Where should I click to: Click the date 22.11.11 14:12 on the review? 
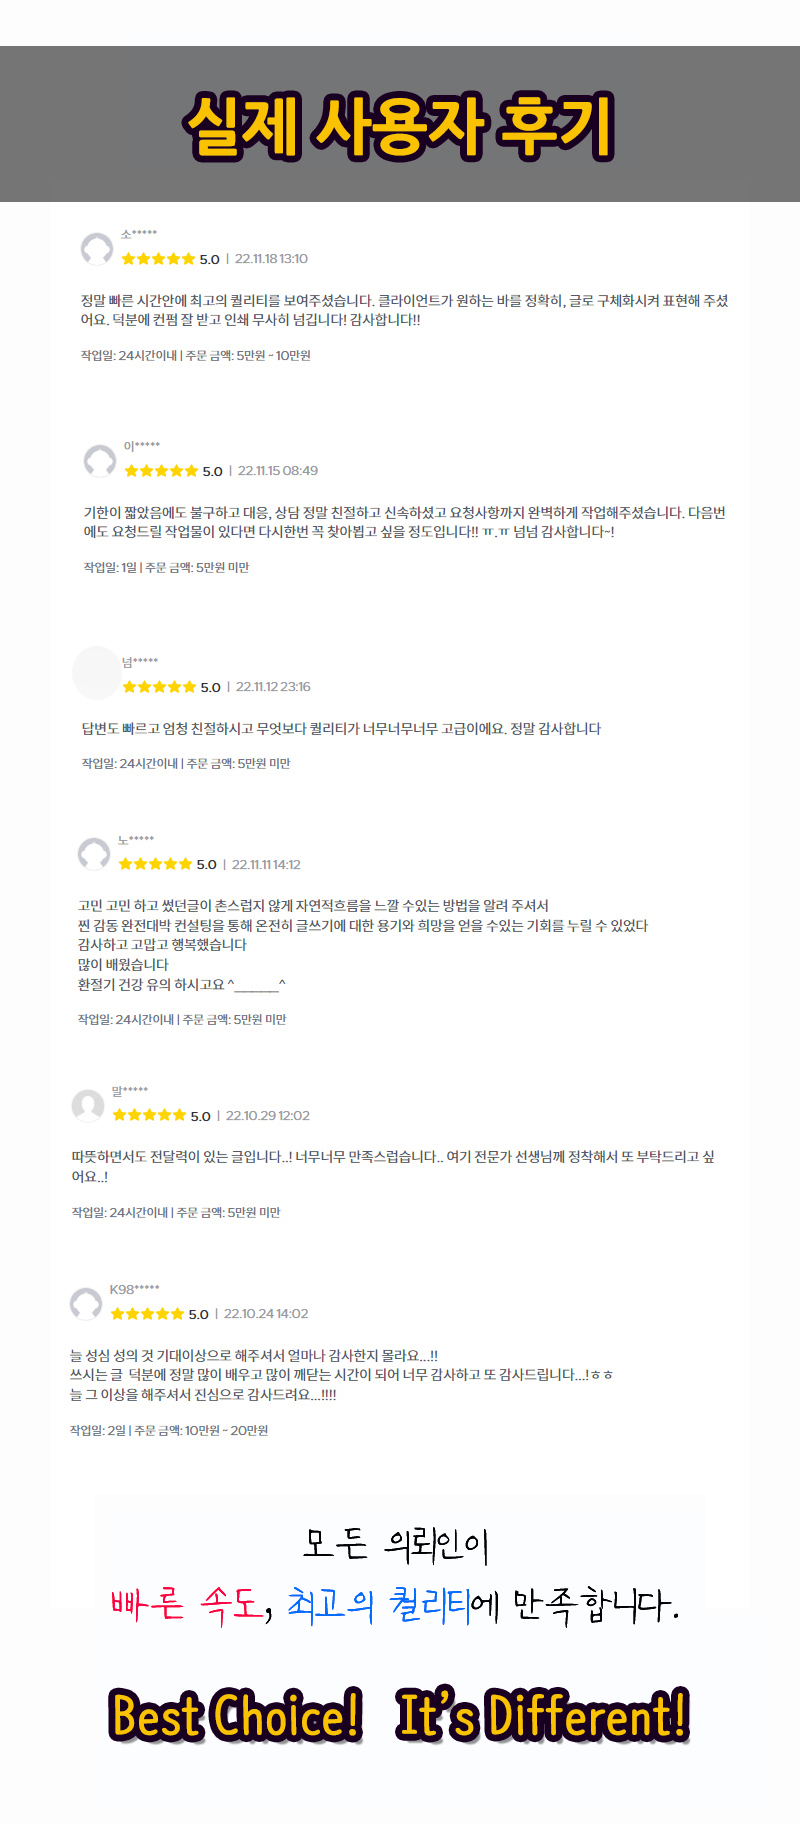(266, 865)
